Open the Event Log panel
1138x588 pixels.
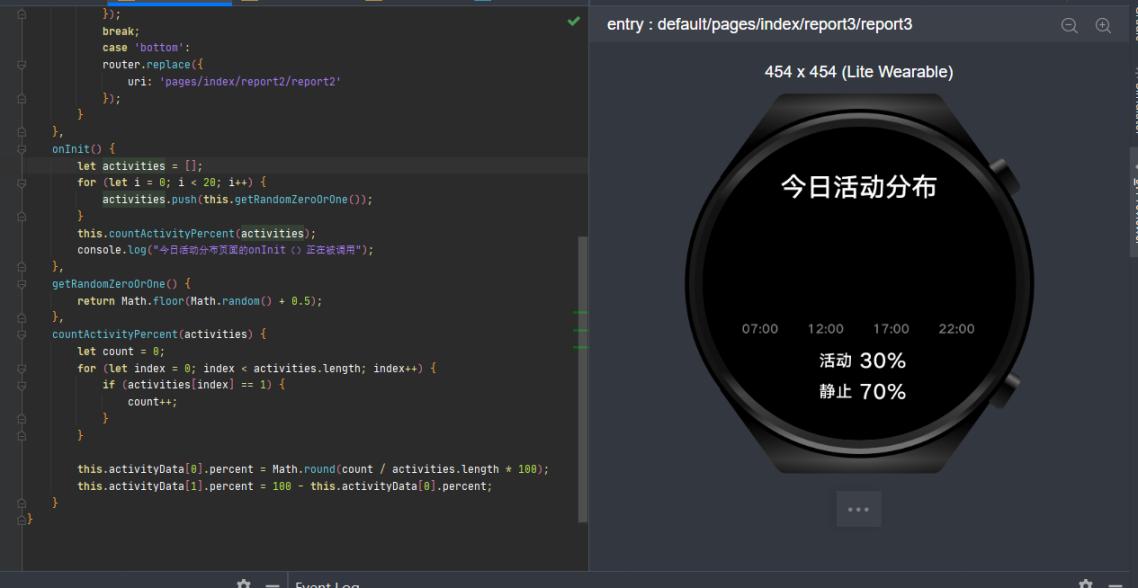tap(327, 584)
